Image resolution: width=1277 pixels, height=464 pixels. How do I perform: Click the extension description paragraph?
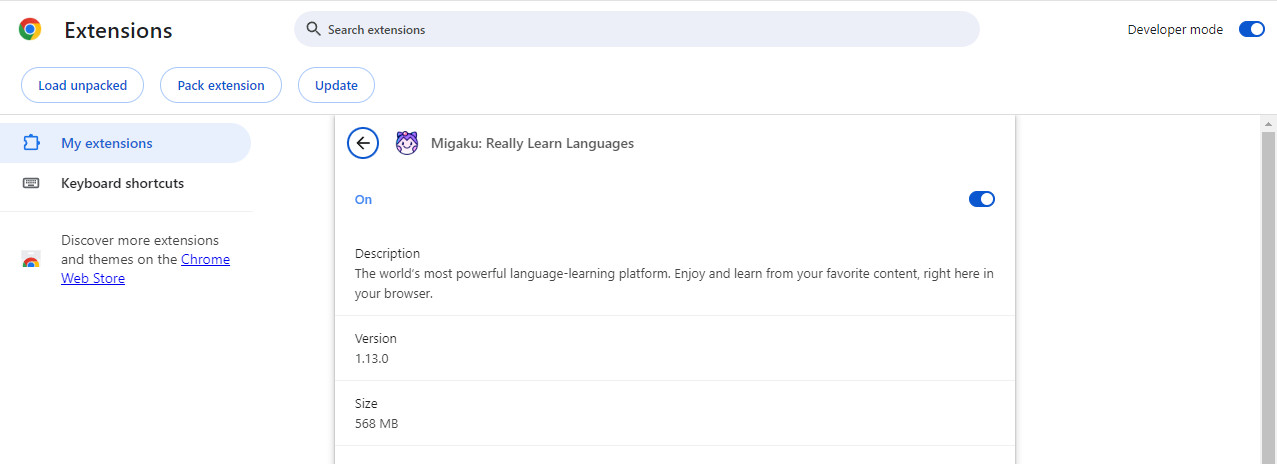click(x=674, y=284)
